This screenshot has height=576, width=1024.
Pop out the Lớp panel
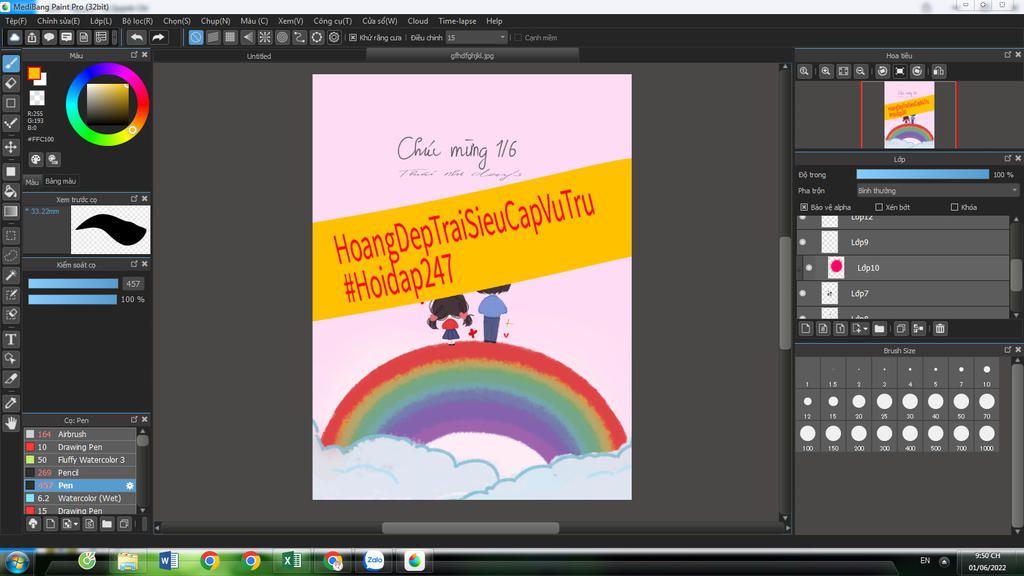(1008, 159)
